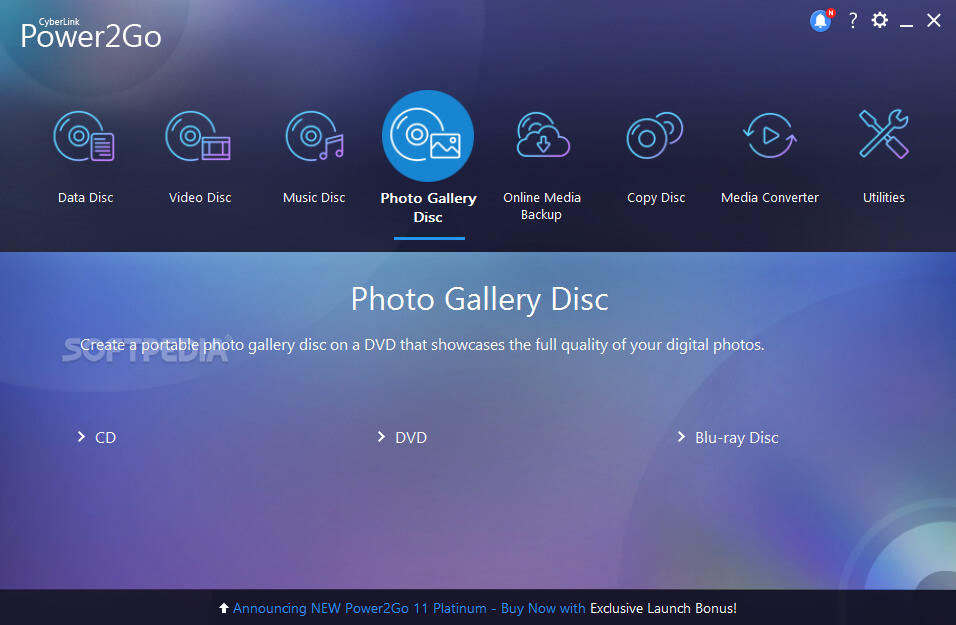Choose the Blu-ray Disc option text

[737, 438]
